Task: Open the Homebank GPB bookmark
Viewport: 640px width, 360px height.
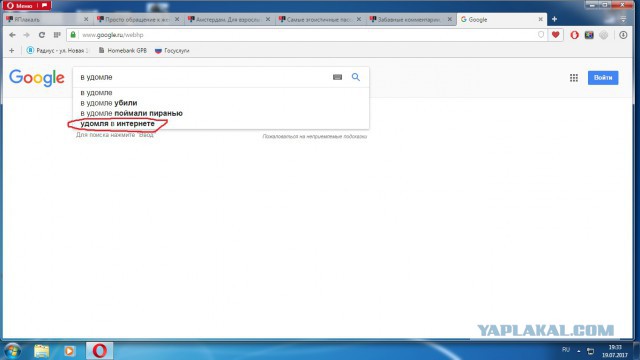Action: click(123, 51)
